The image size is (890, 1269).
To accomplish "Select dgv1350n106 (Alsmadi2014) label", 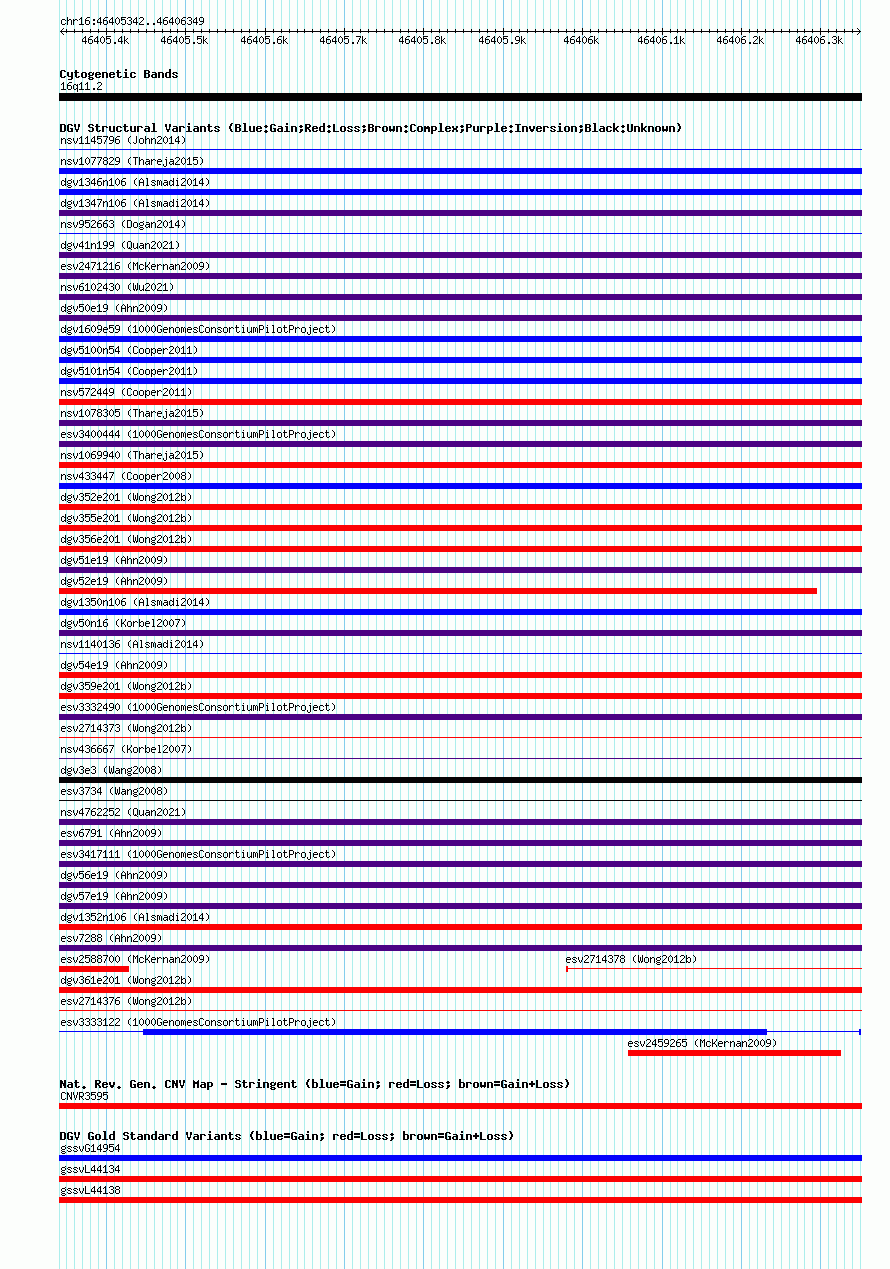I will [135, 602].
